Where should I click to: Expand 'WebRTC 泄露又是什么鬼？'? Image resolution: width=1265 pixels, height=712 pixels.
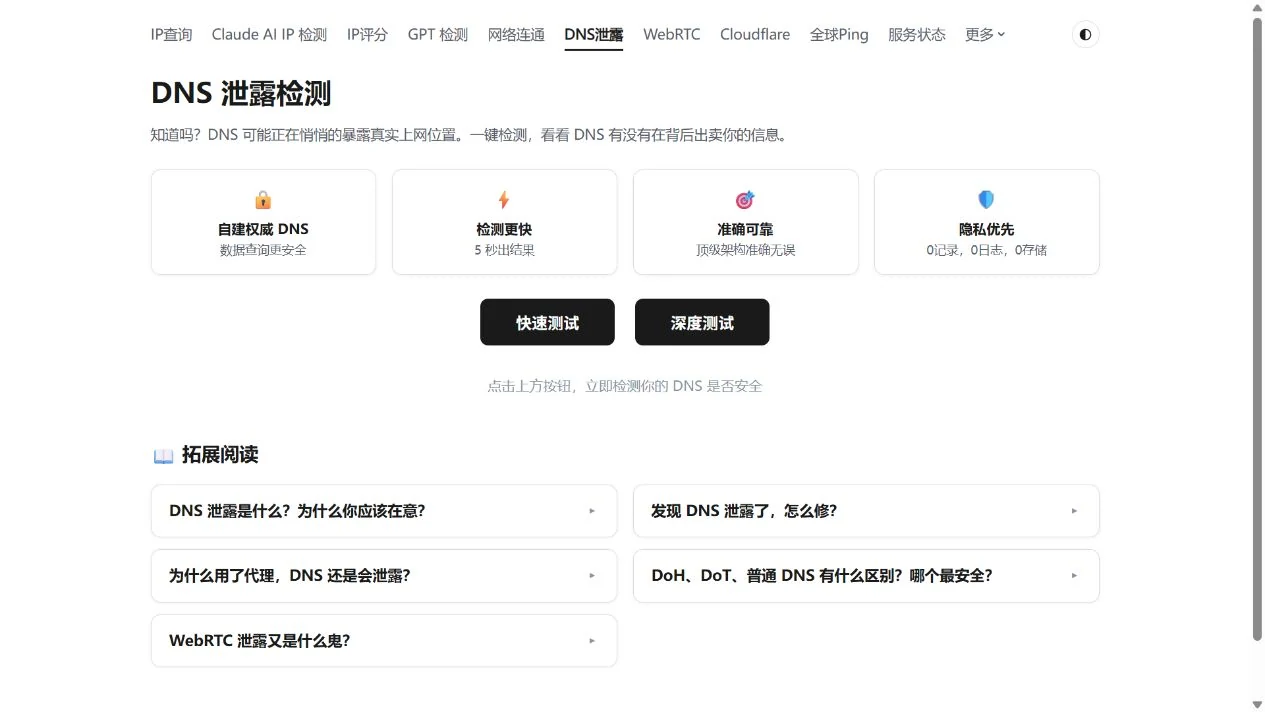click(384, 641)
